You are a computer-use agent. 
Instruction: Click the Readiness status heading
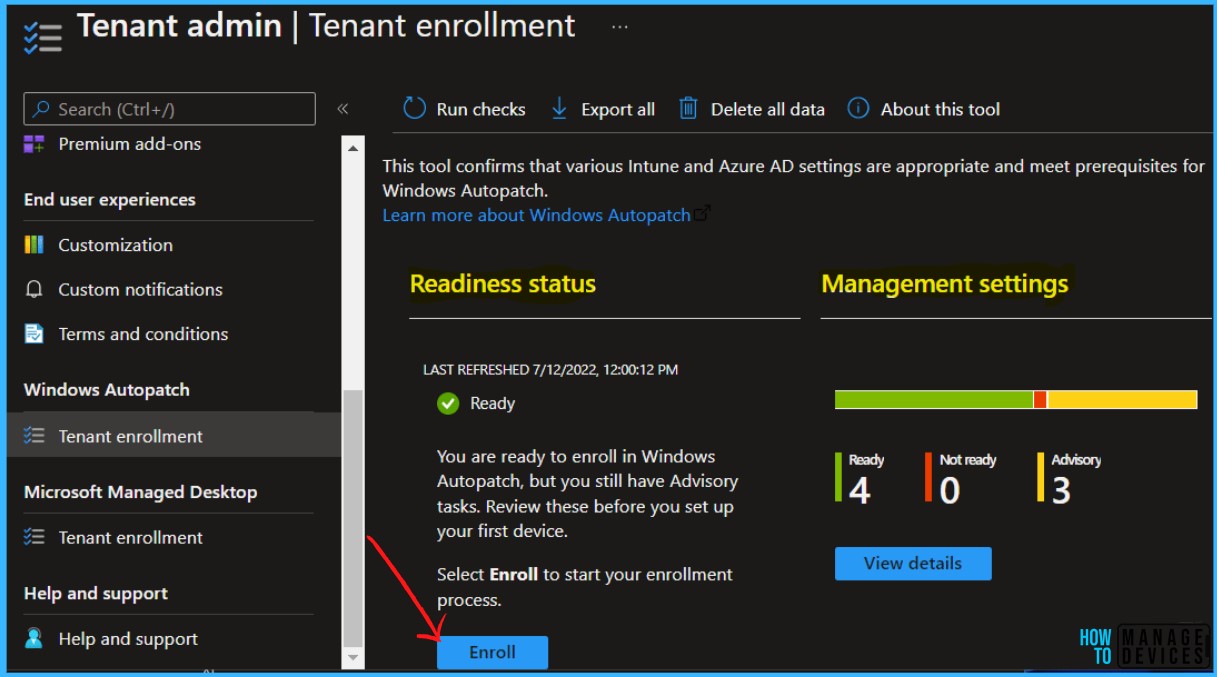pos(503,284)
